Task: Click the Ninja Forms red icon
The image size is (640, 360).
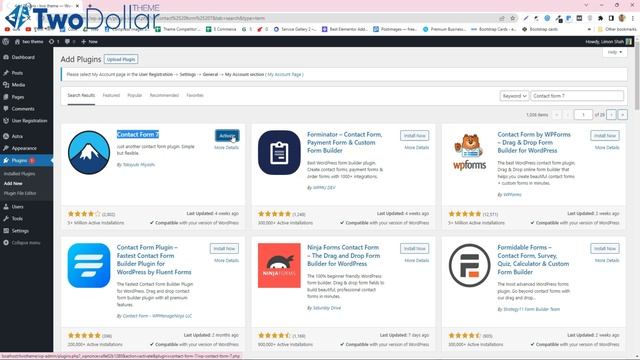Action: point(279,266)
